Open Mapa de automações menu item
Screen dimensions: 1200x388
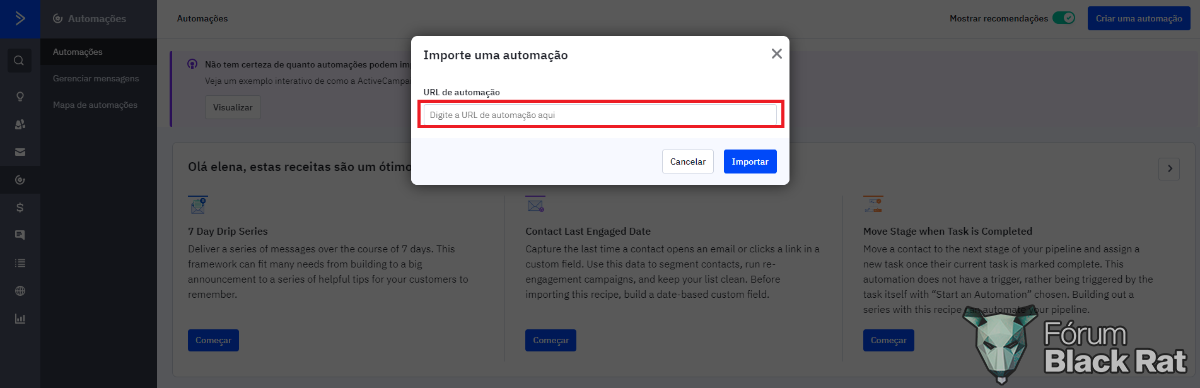(x=96, y=104)
